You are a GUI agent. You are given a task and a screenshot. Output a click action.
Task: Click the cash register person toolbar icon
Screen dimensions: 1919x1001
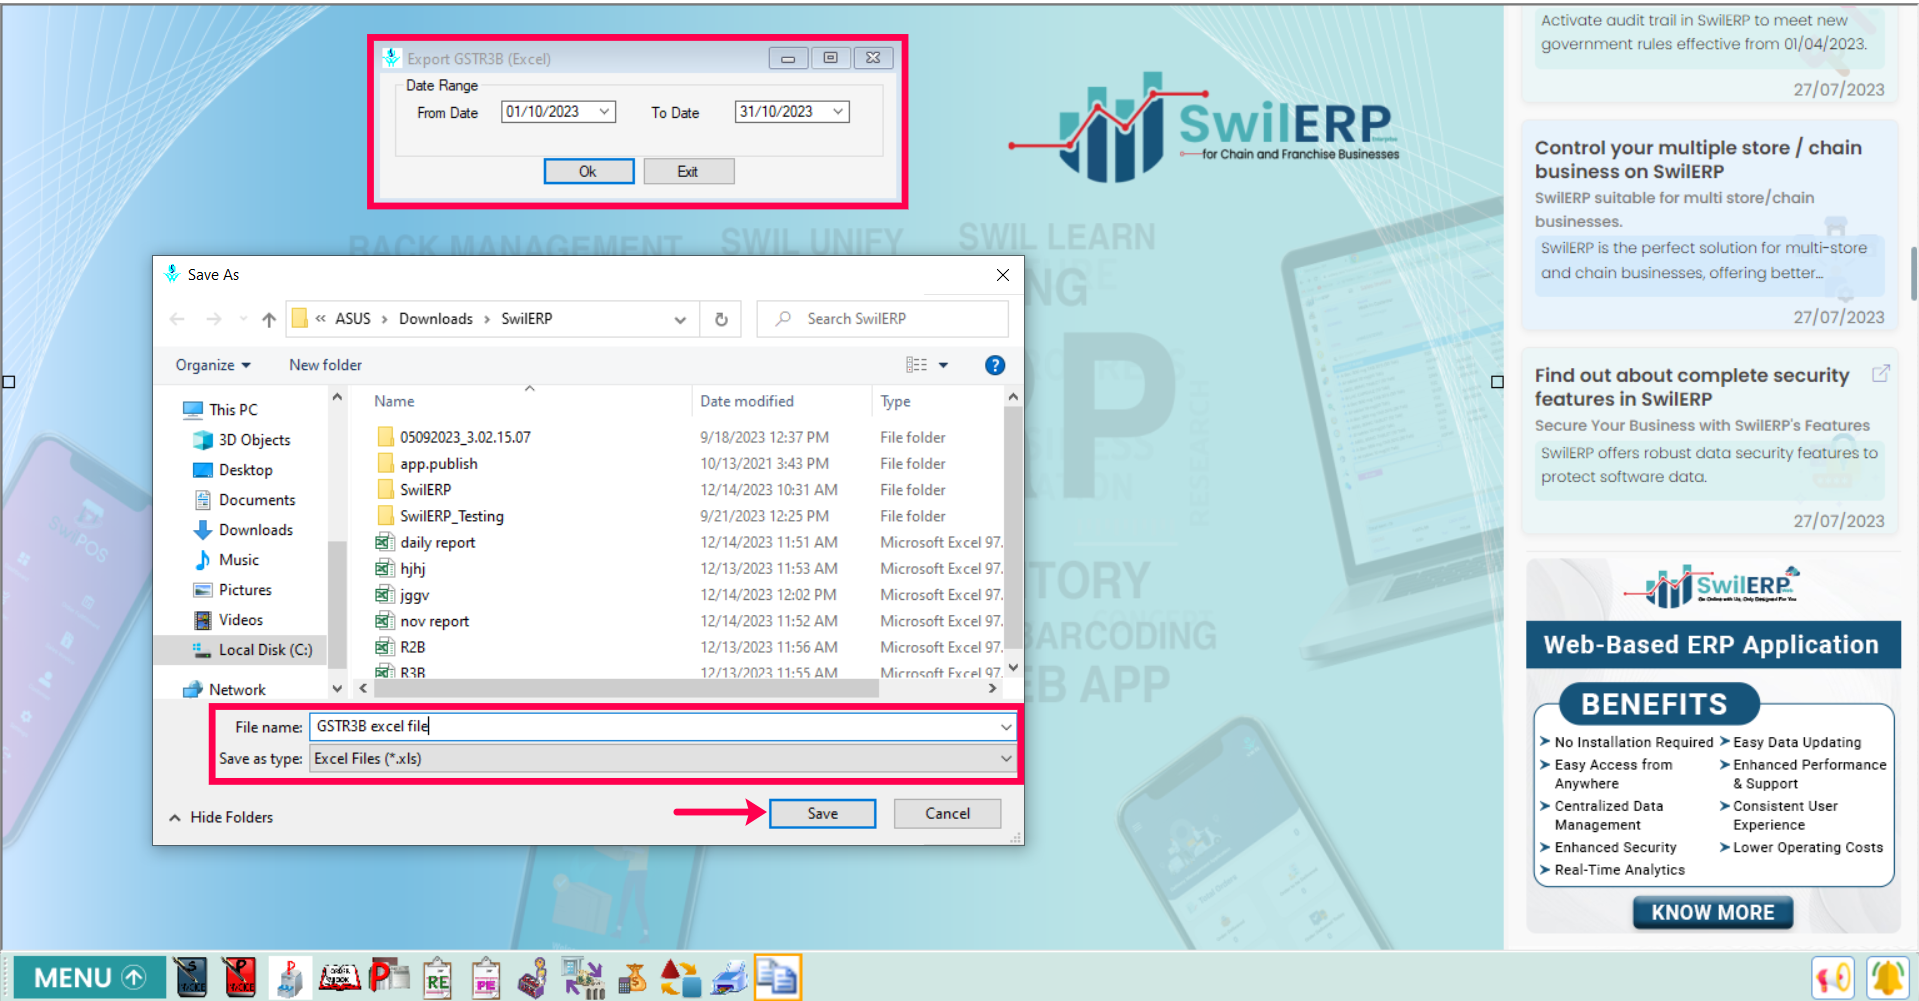534,978
